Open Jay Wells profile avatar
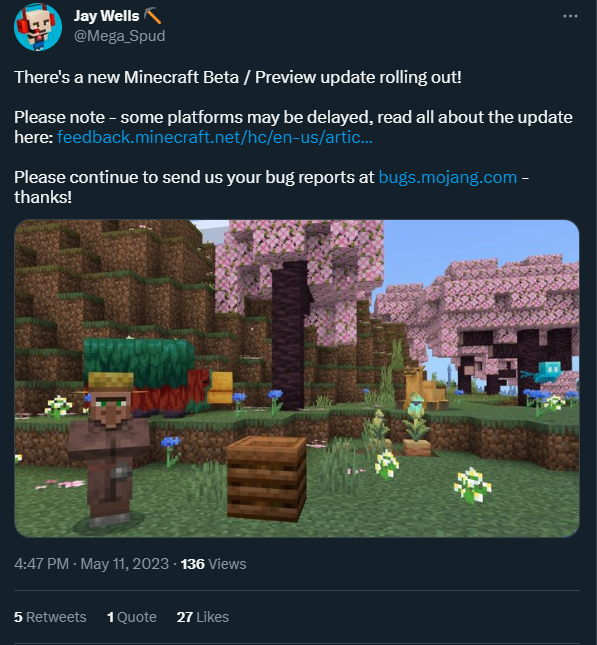Screen dimensions: 597x645 [38, 27]
